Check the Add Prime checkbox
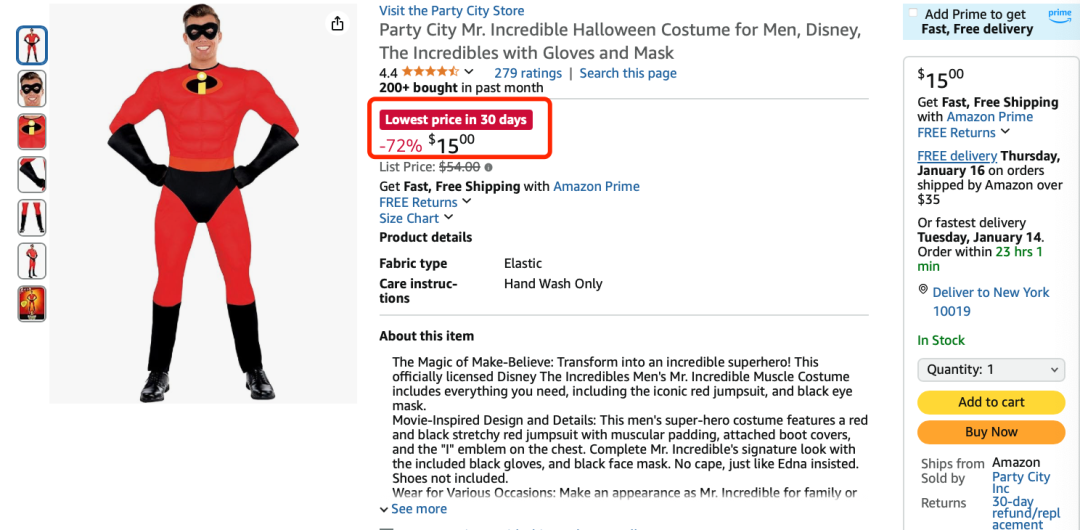This screenshot has width=1080, height=530. point(912,14)
